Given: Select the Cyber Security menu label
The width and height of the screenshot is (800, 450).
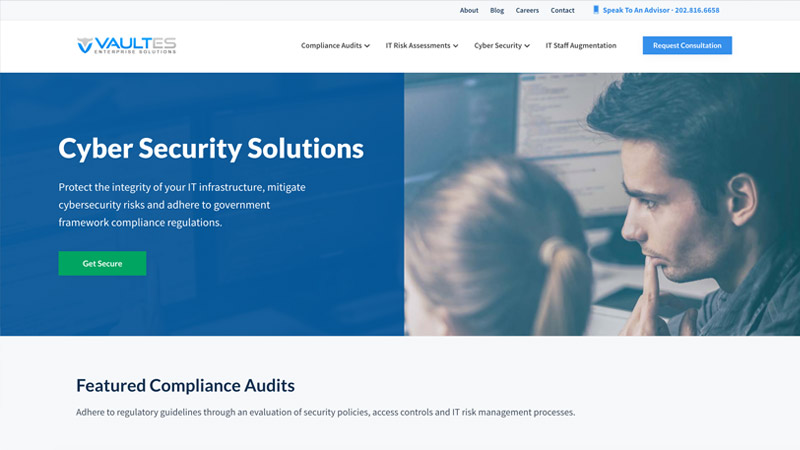Looking at the screenshot, I should (497, 46).
